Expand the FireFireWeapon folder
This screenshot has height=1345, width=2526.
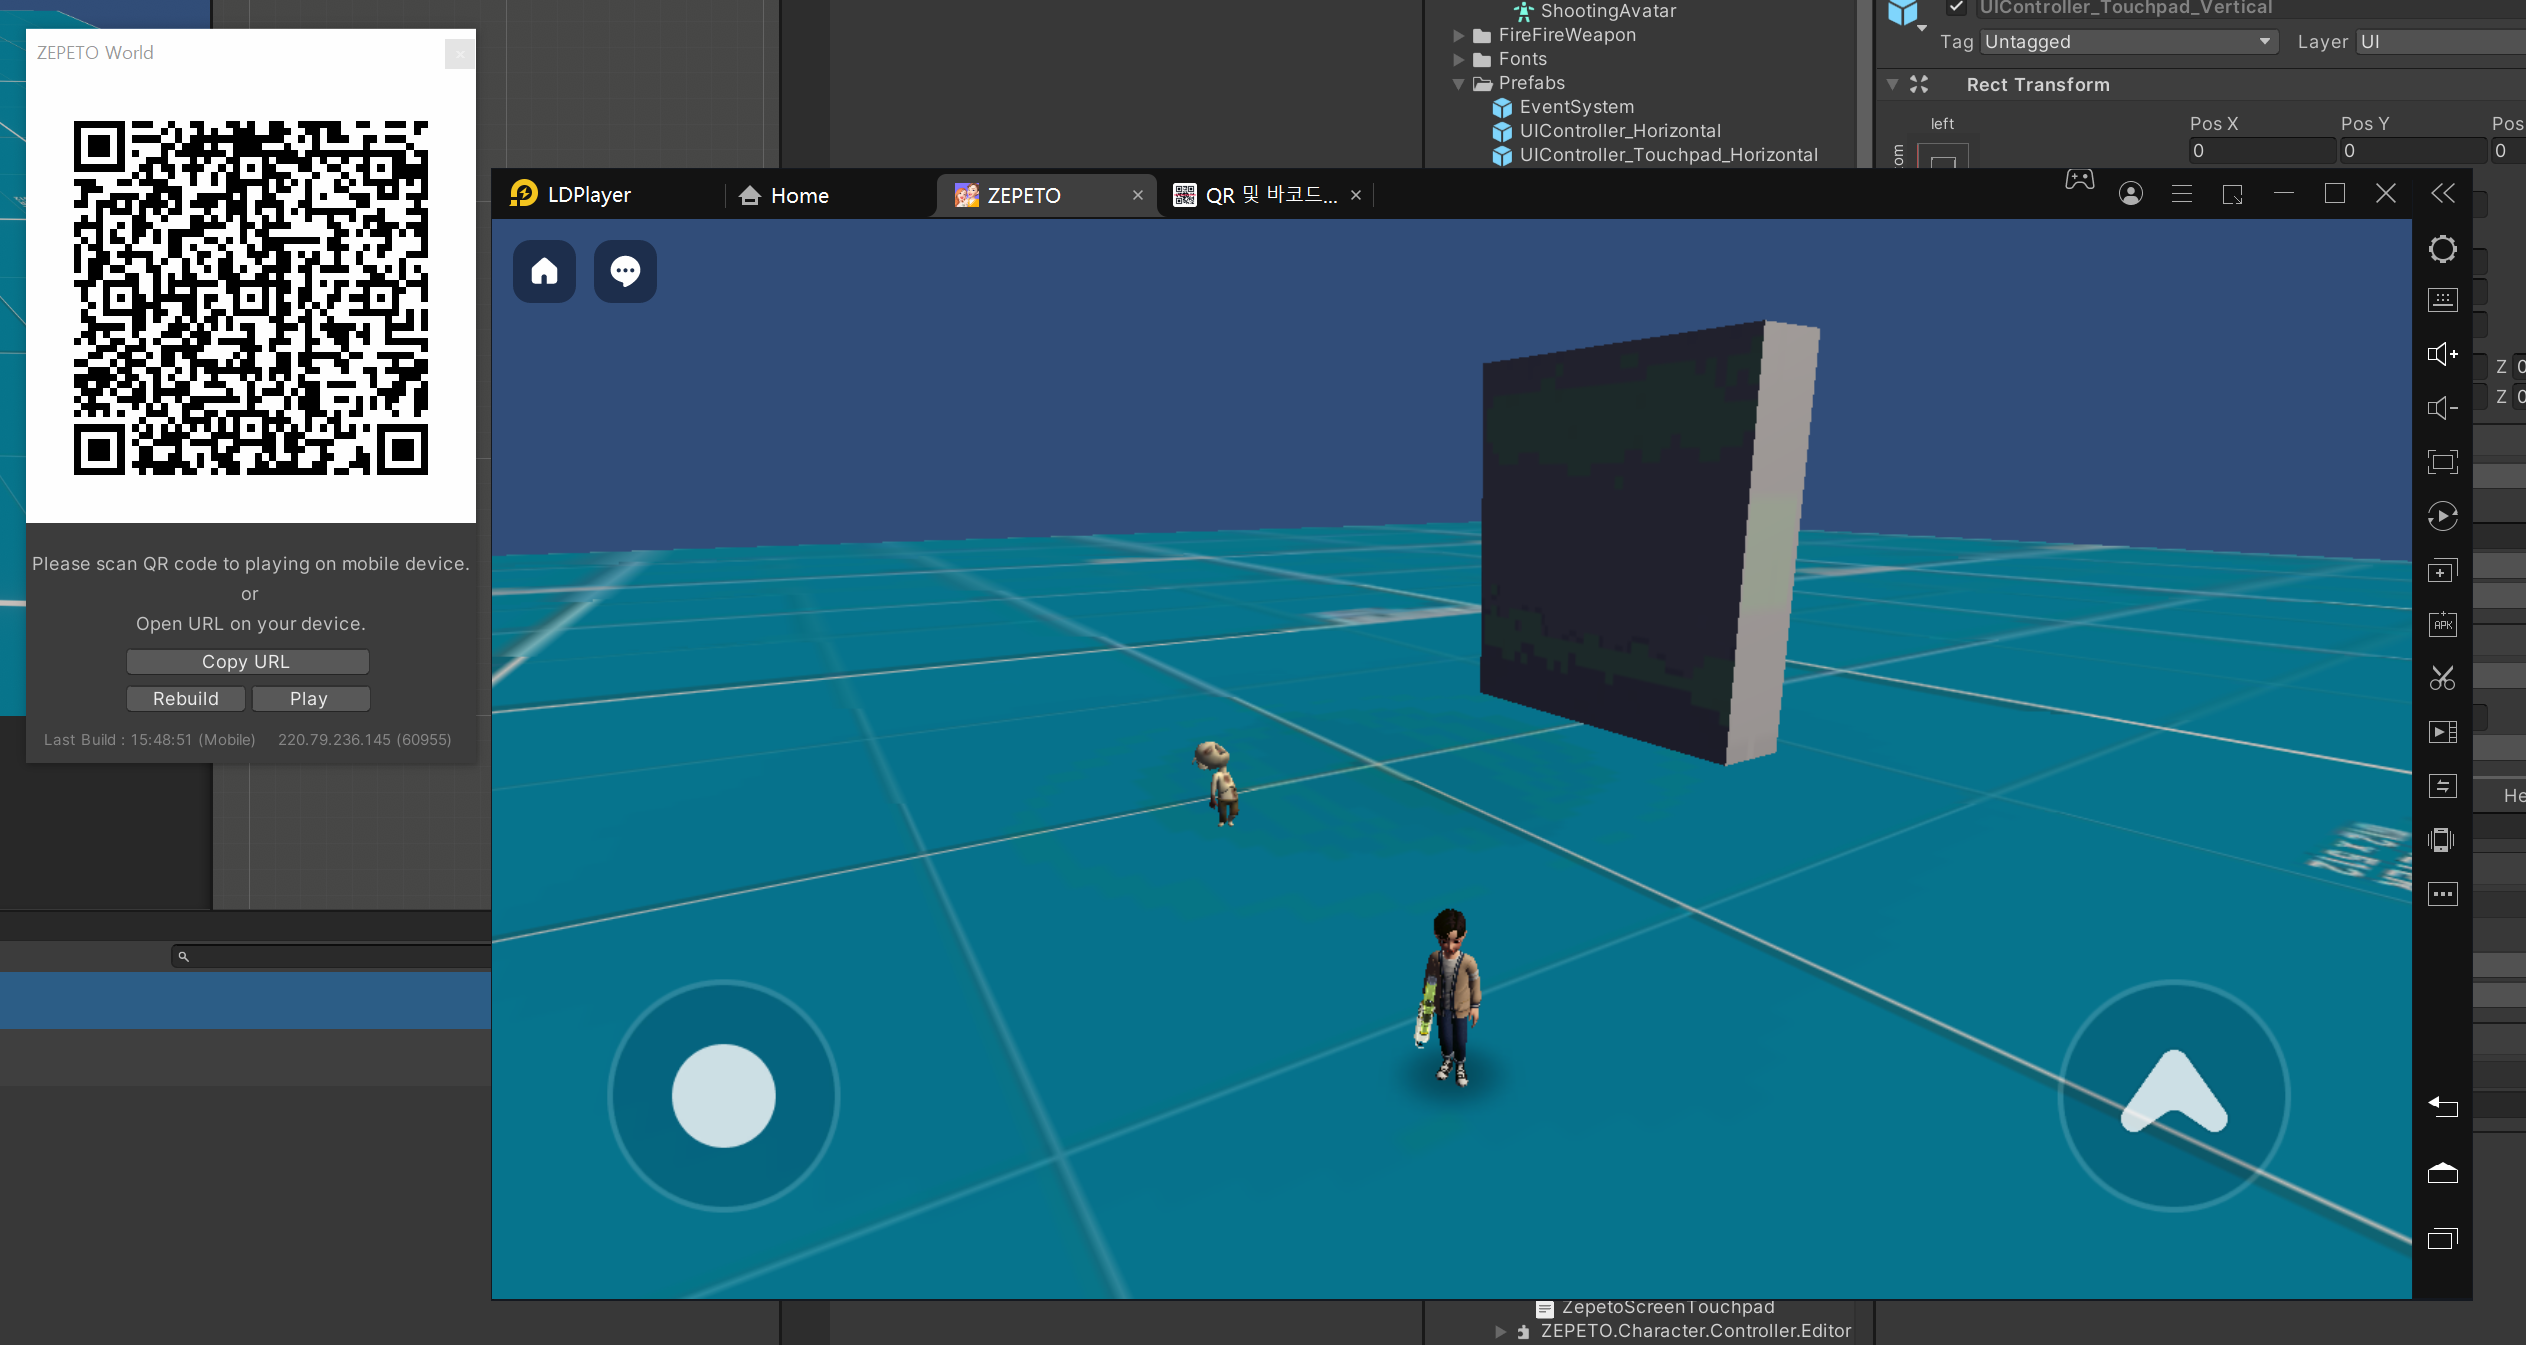(1458, 34)
